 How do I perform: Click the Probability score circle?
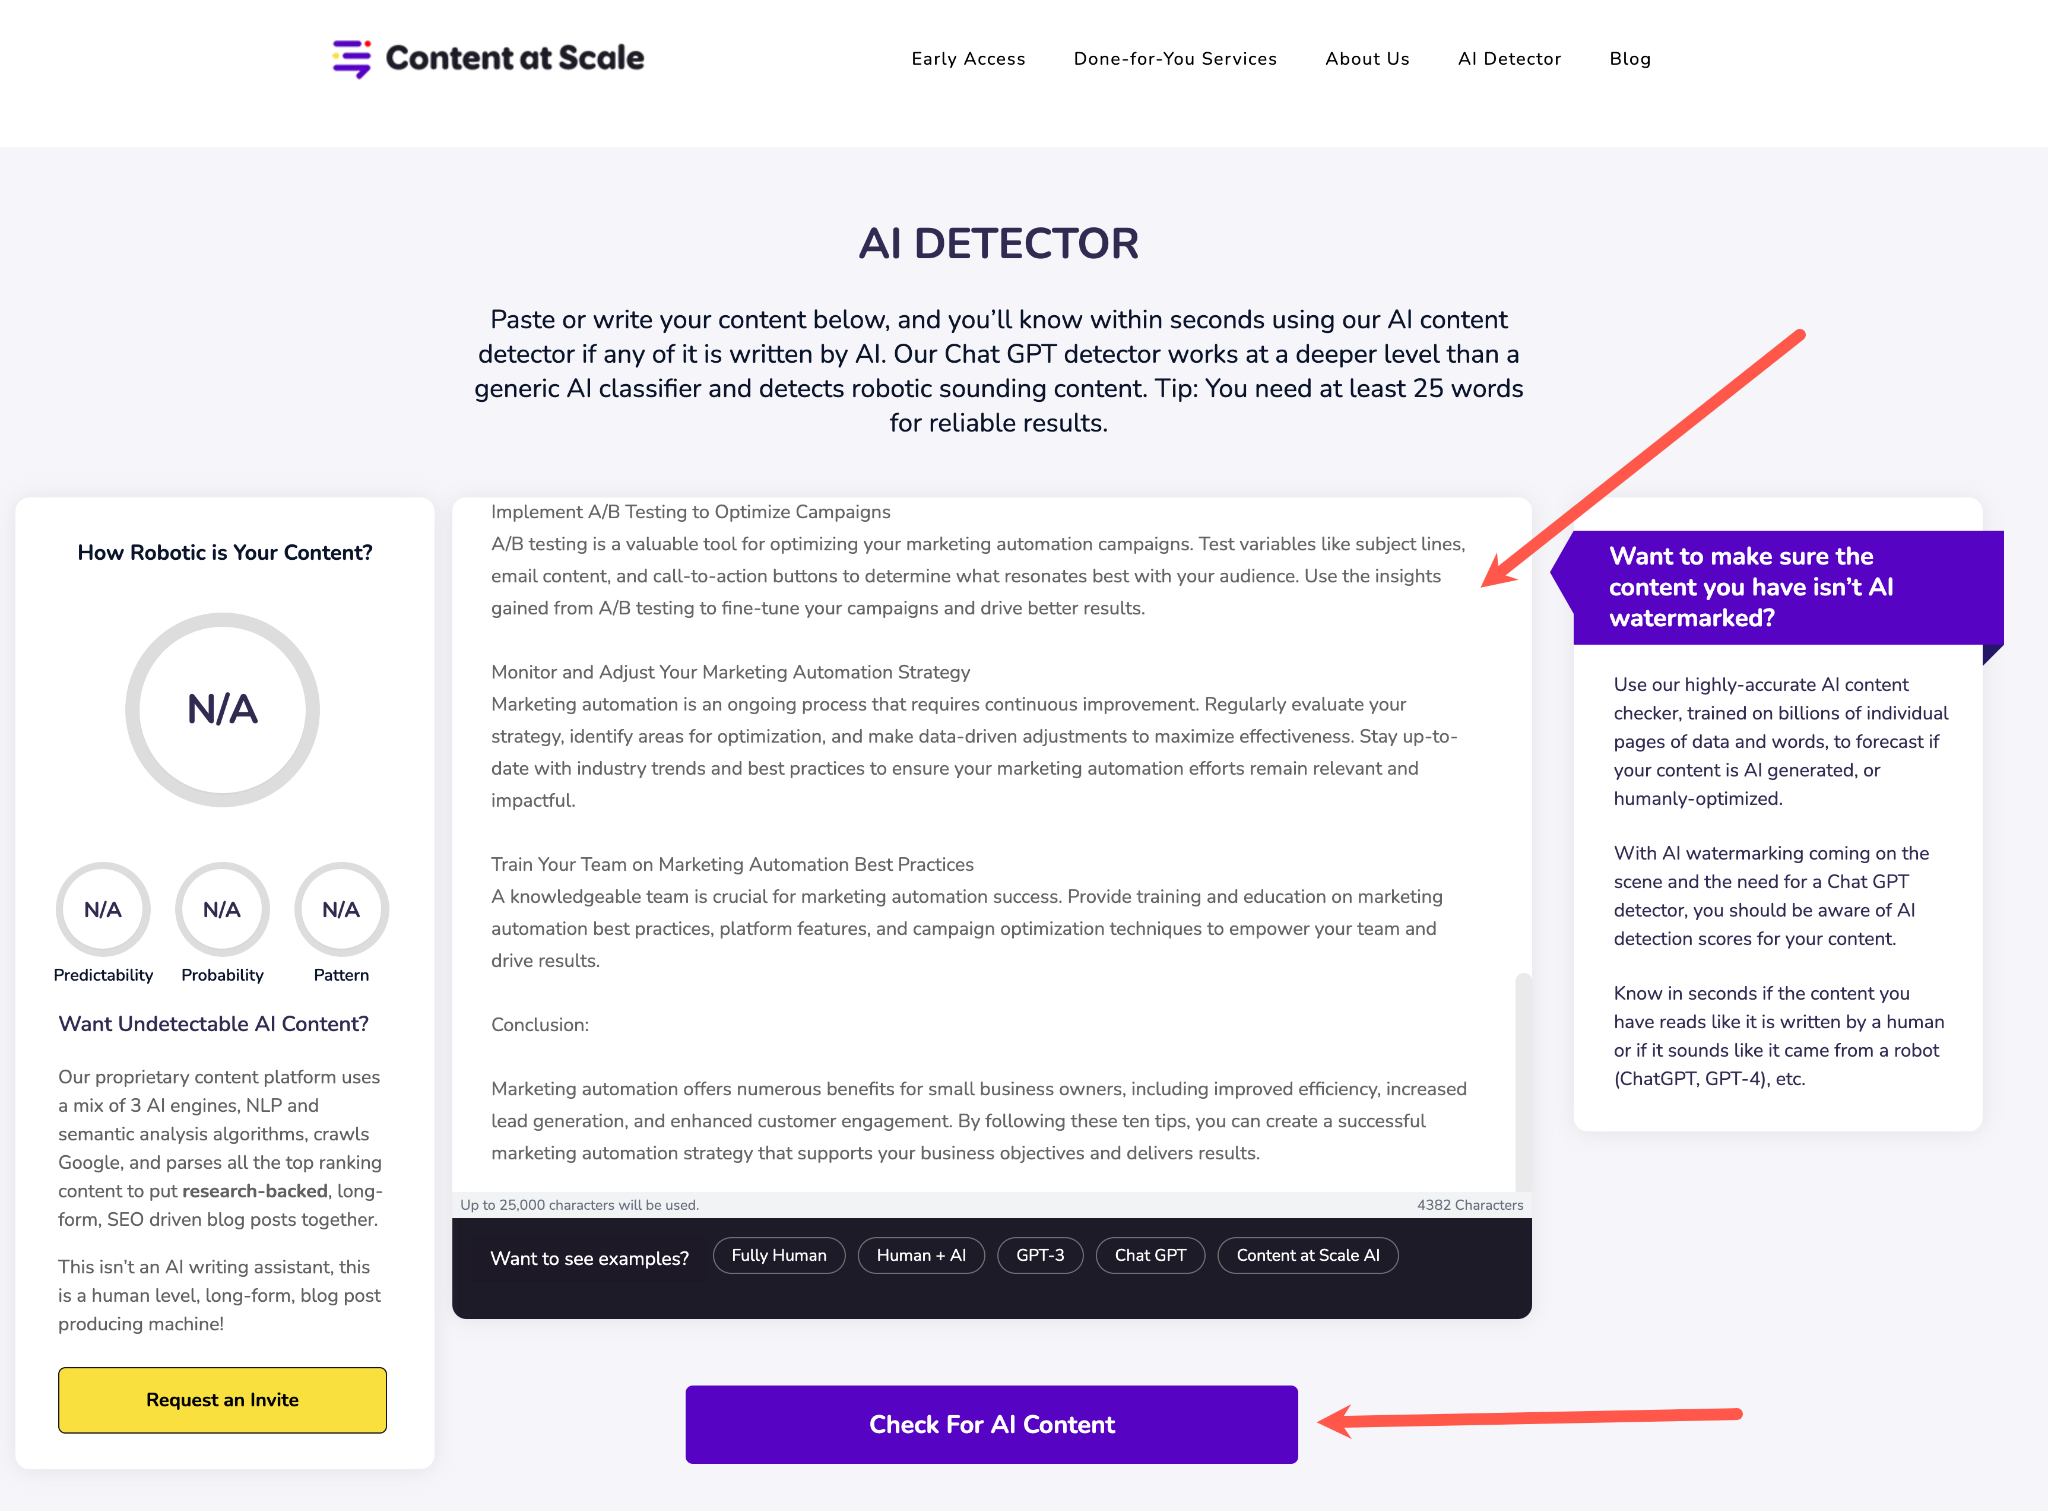tap(219, 908)
